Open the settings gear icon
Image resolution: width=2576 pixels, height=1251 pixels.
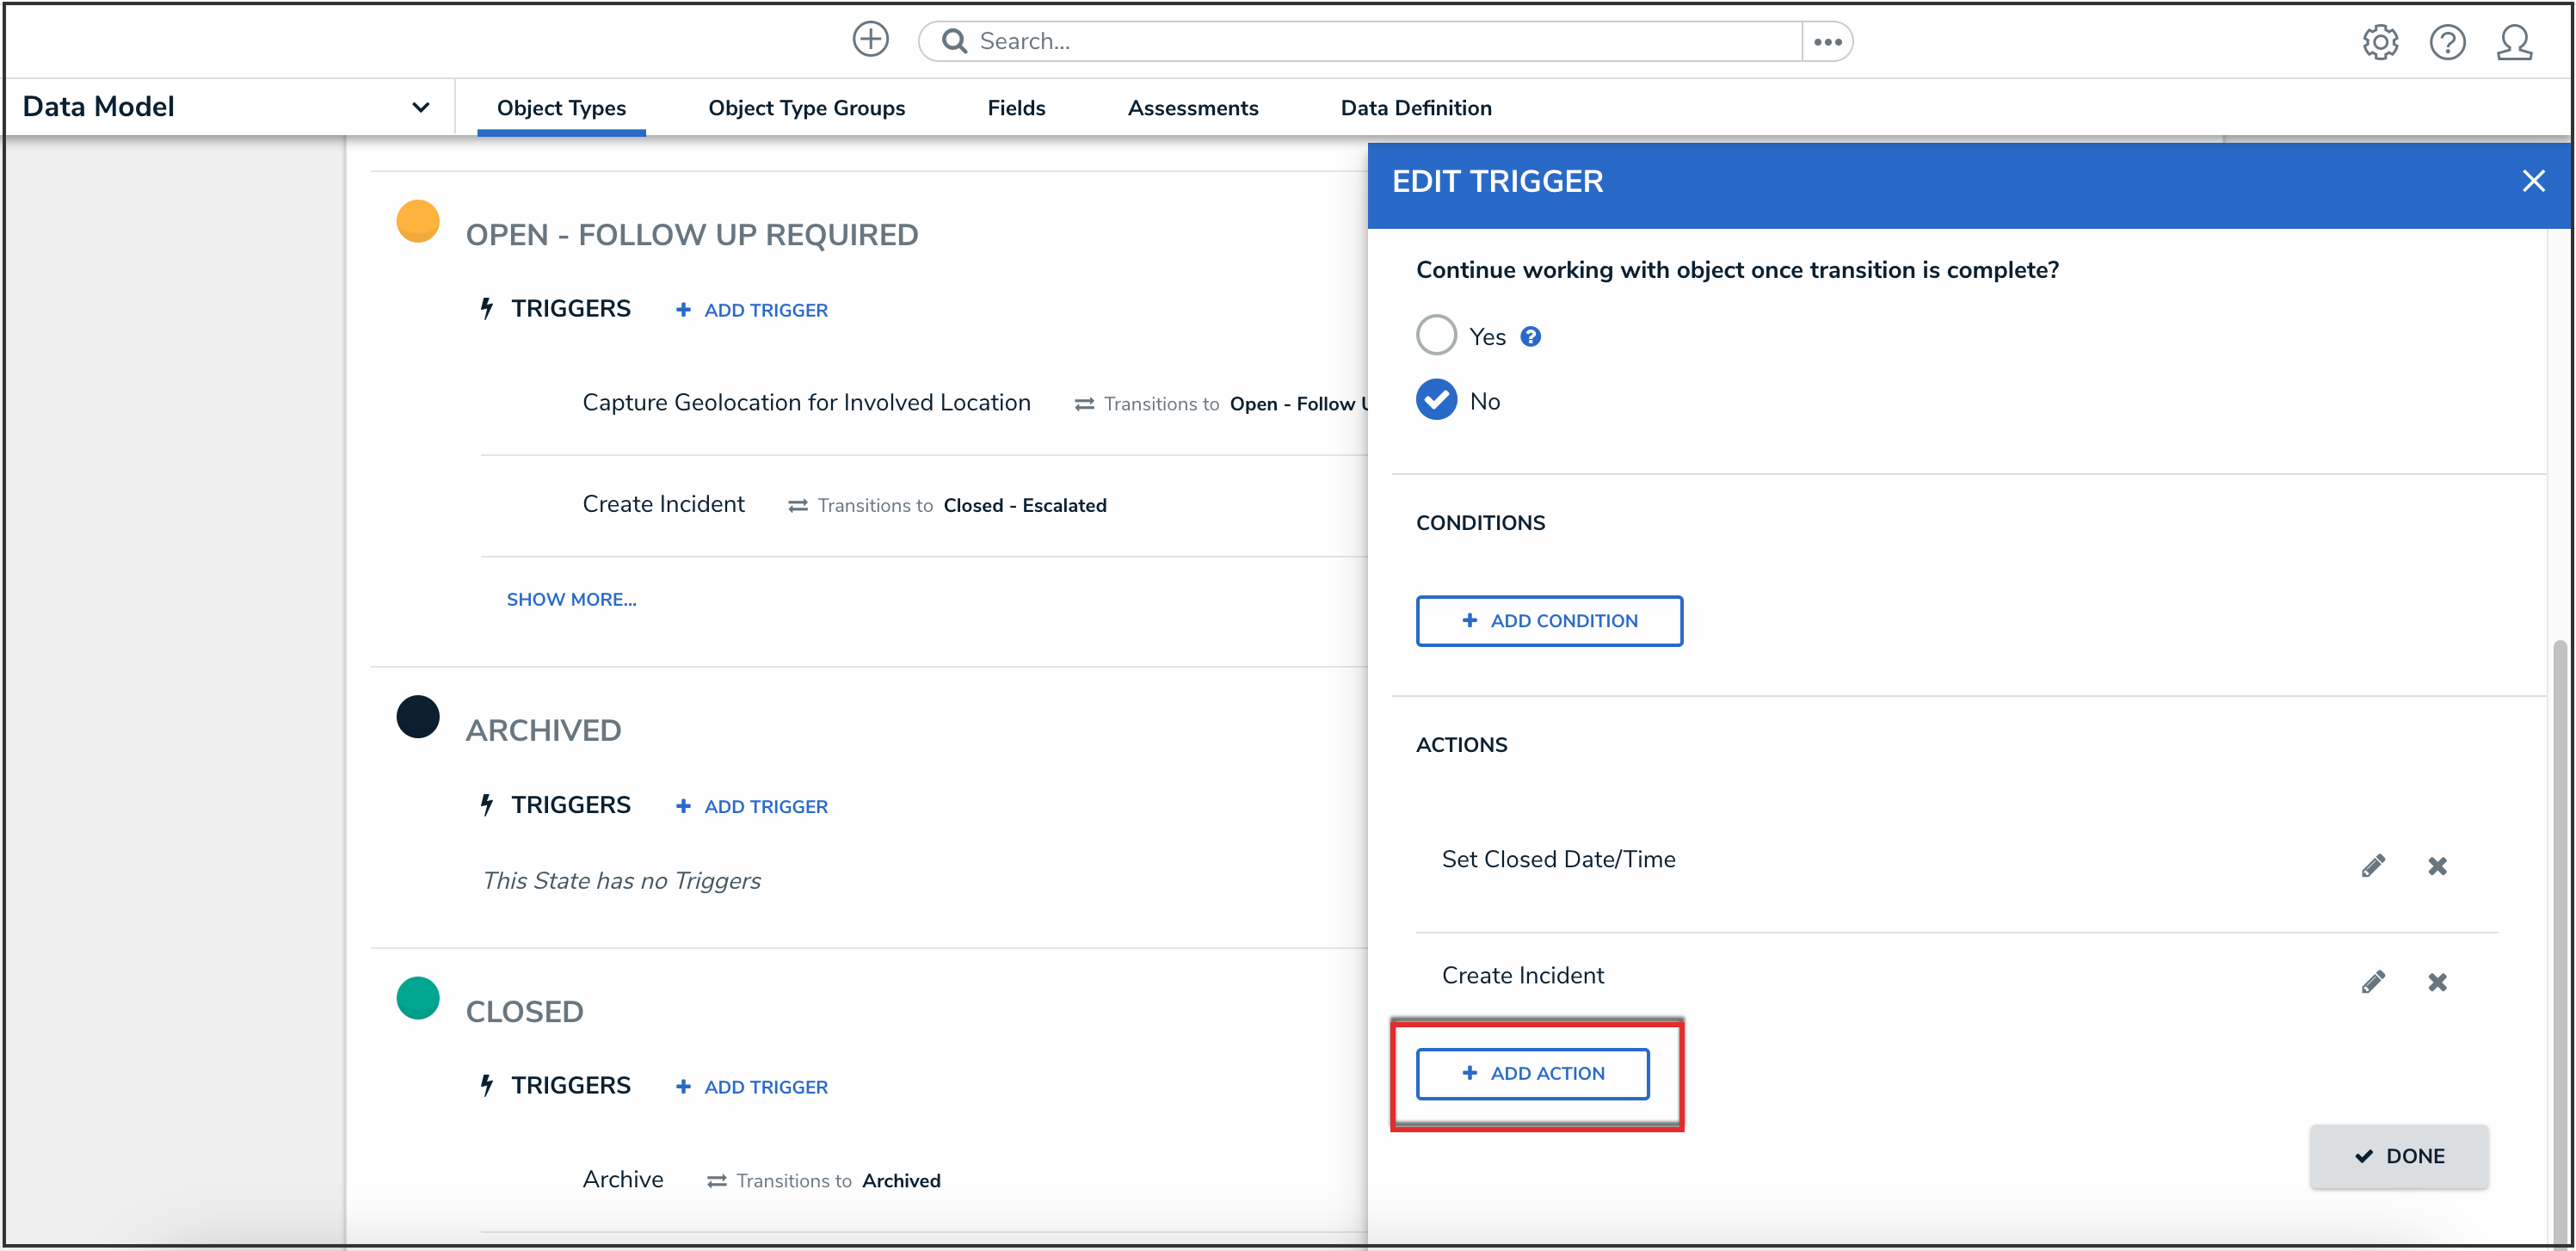pyautogui.click(x=2380, y=42)
